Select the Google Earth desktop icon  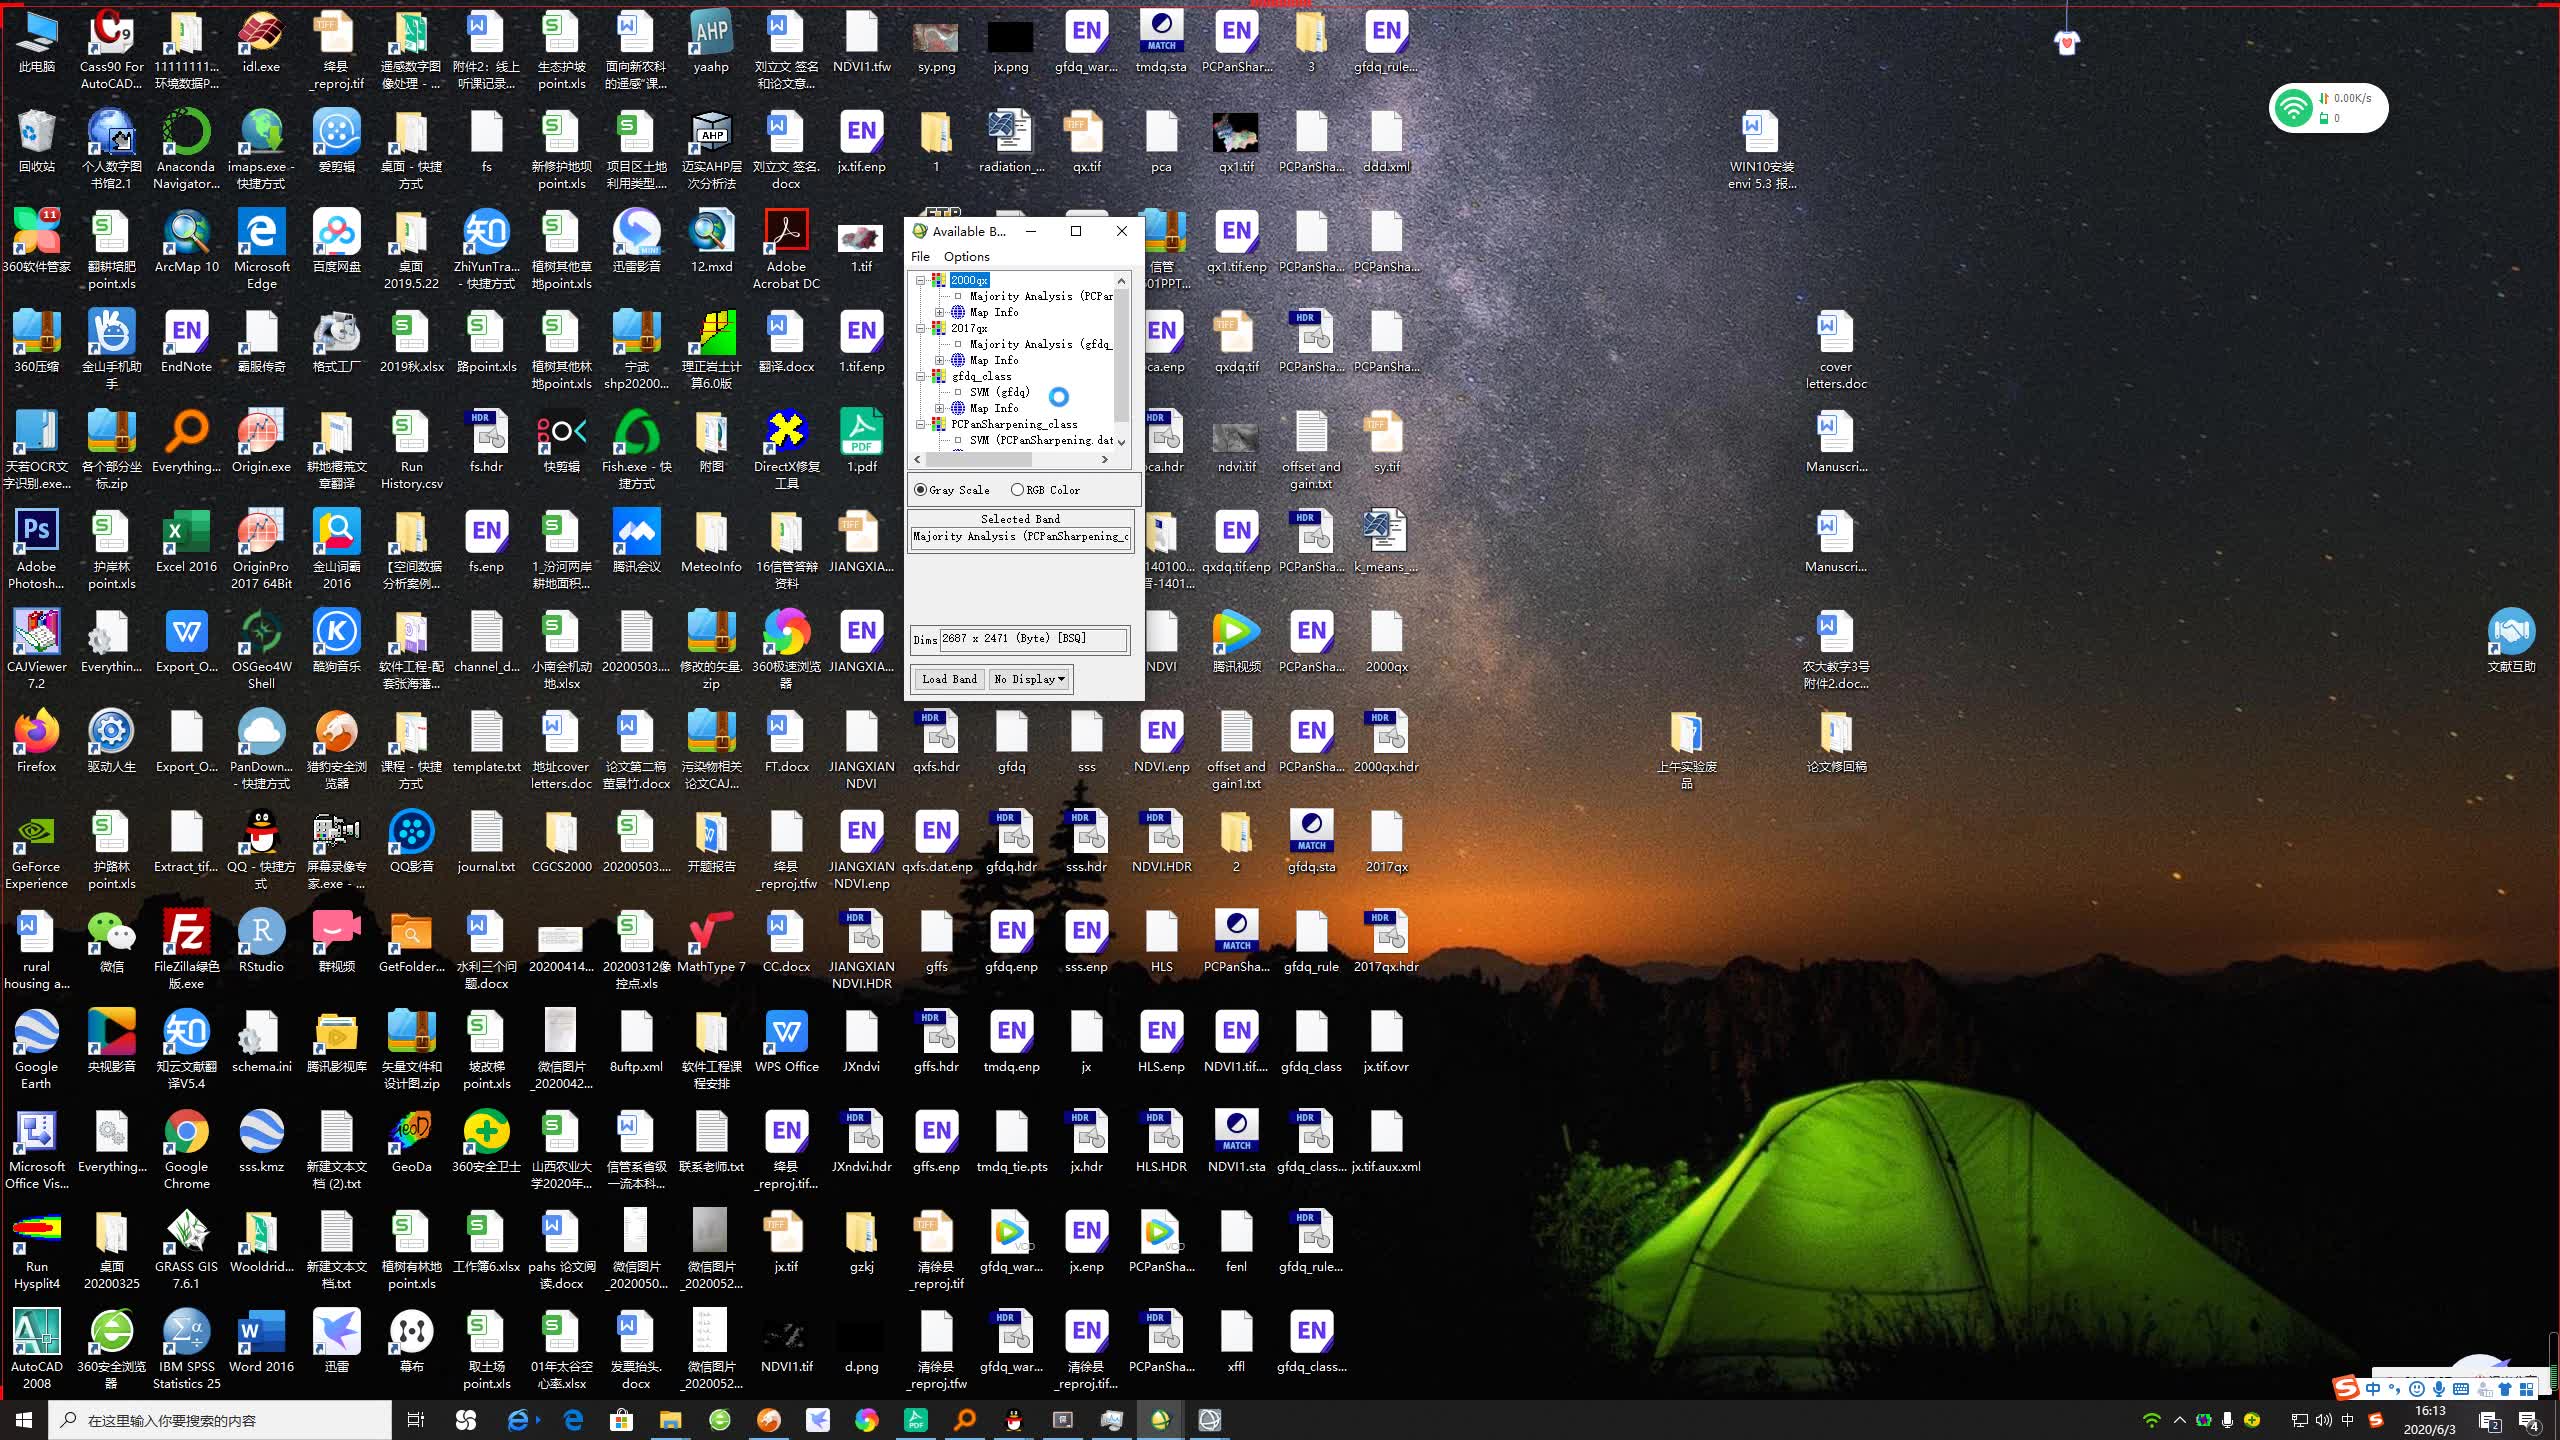pos(37,1050)
